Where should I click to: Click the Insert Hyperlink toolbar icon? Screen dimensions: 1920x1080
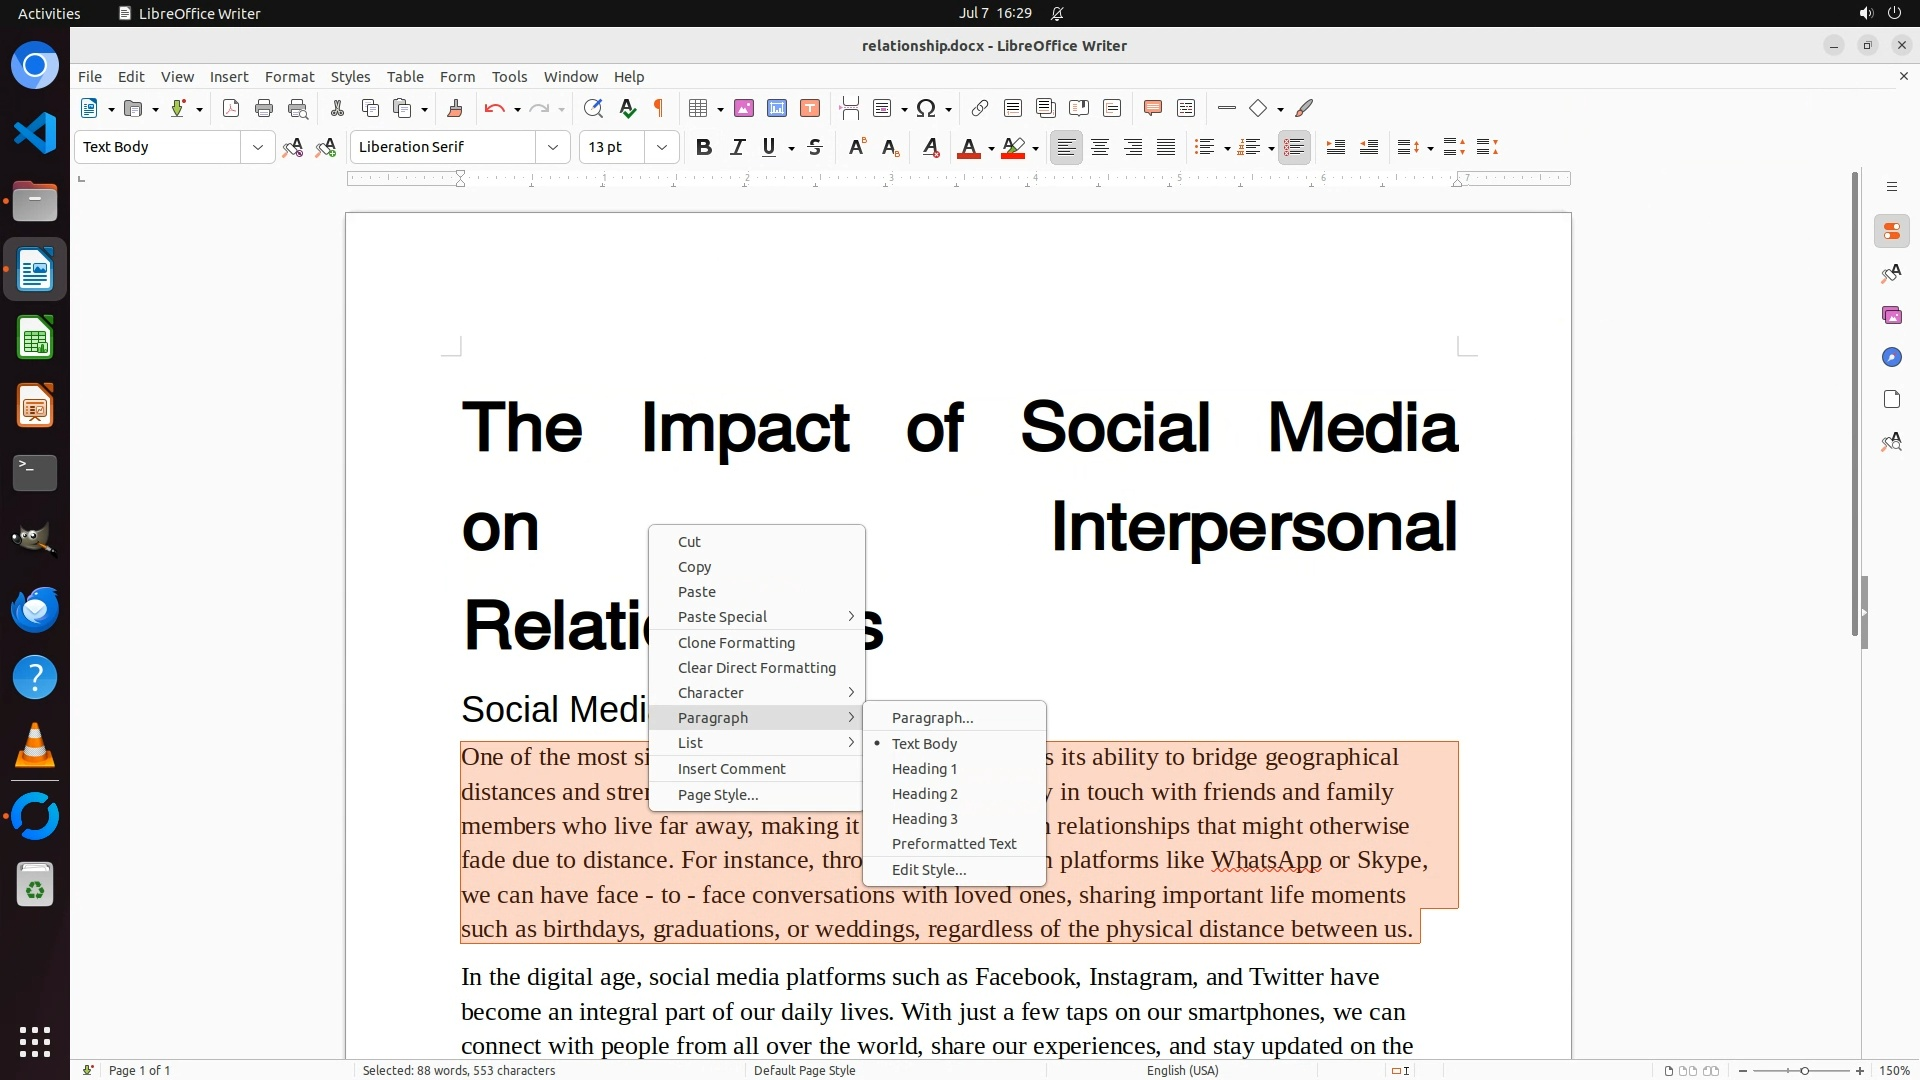(980, 108)
